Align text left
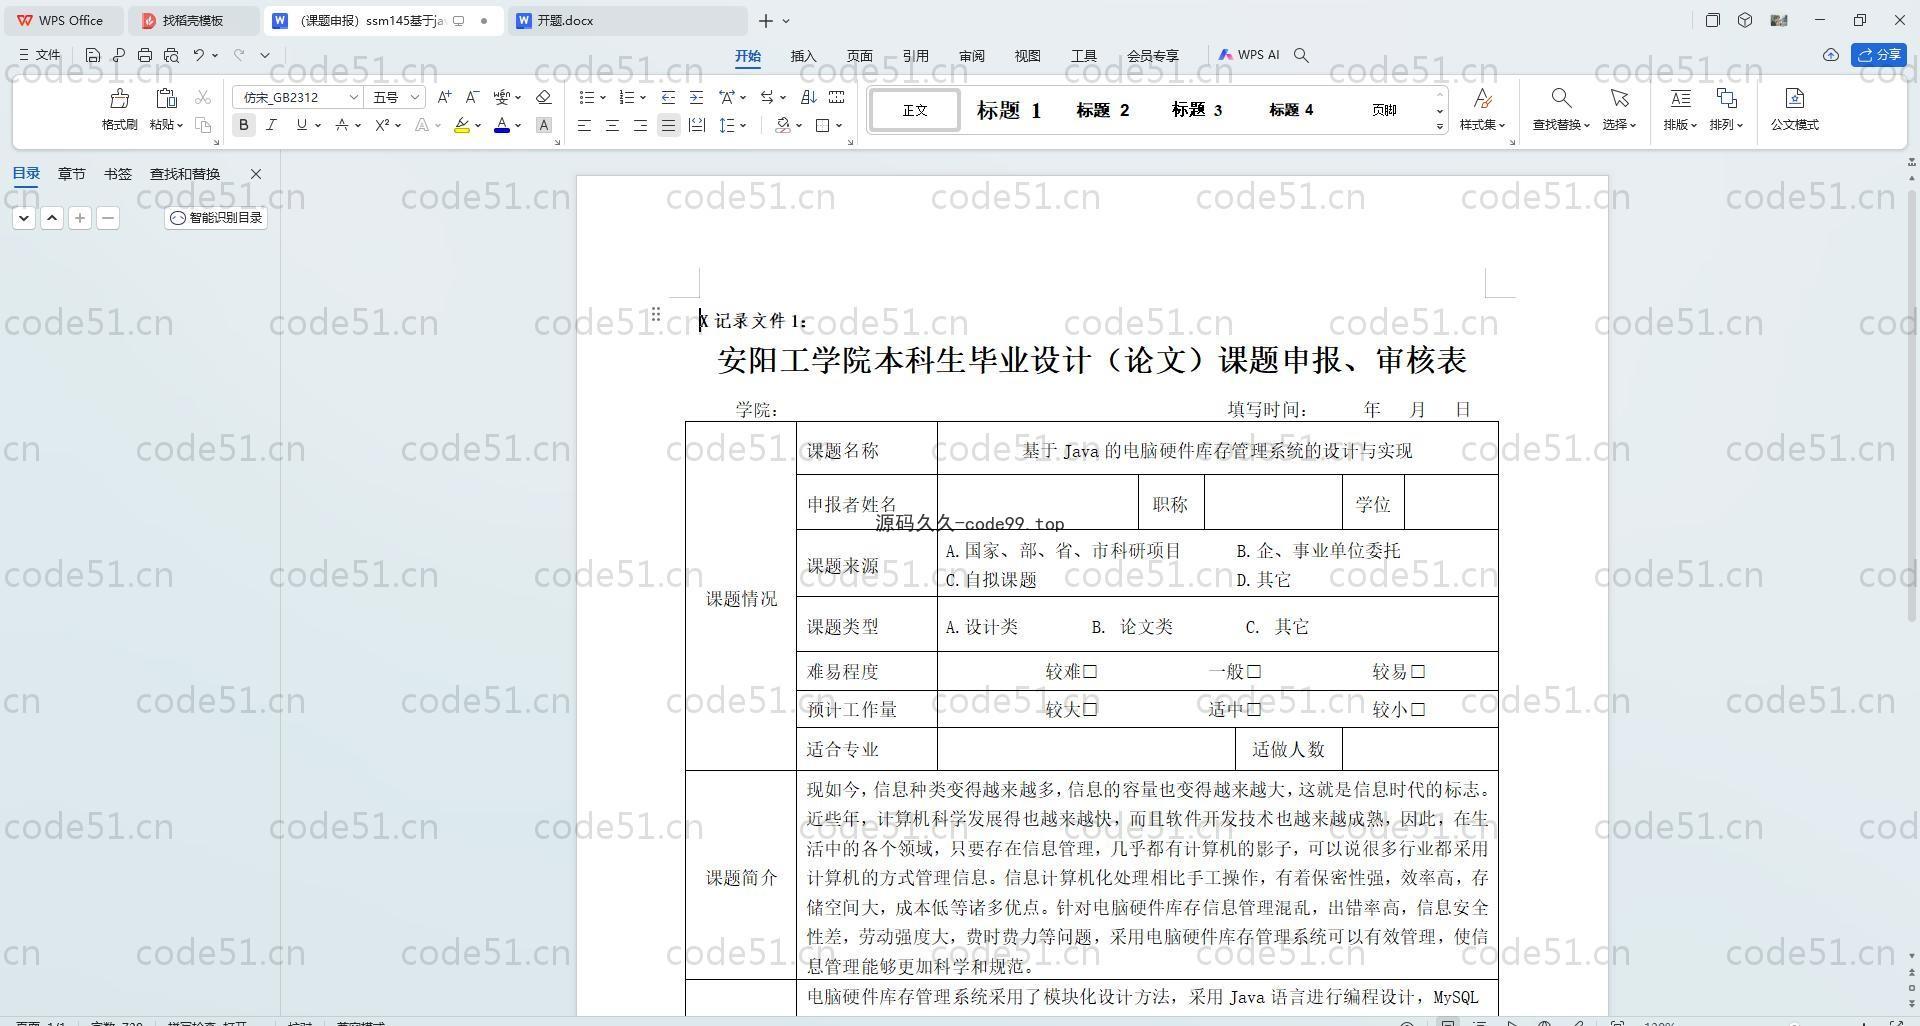 pyautogui.click(x=584, y=125)
